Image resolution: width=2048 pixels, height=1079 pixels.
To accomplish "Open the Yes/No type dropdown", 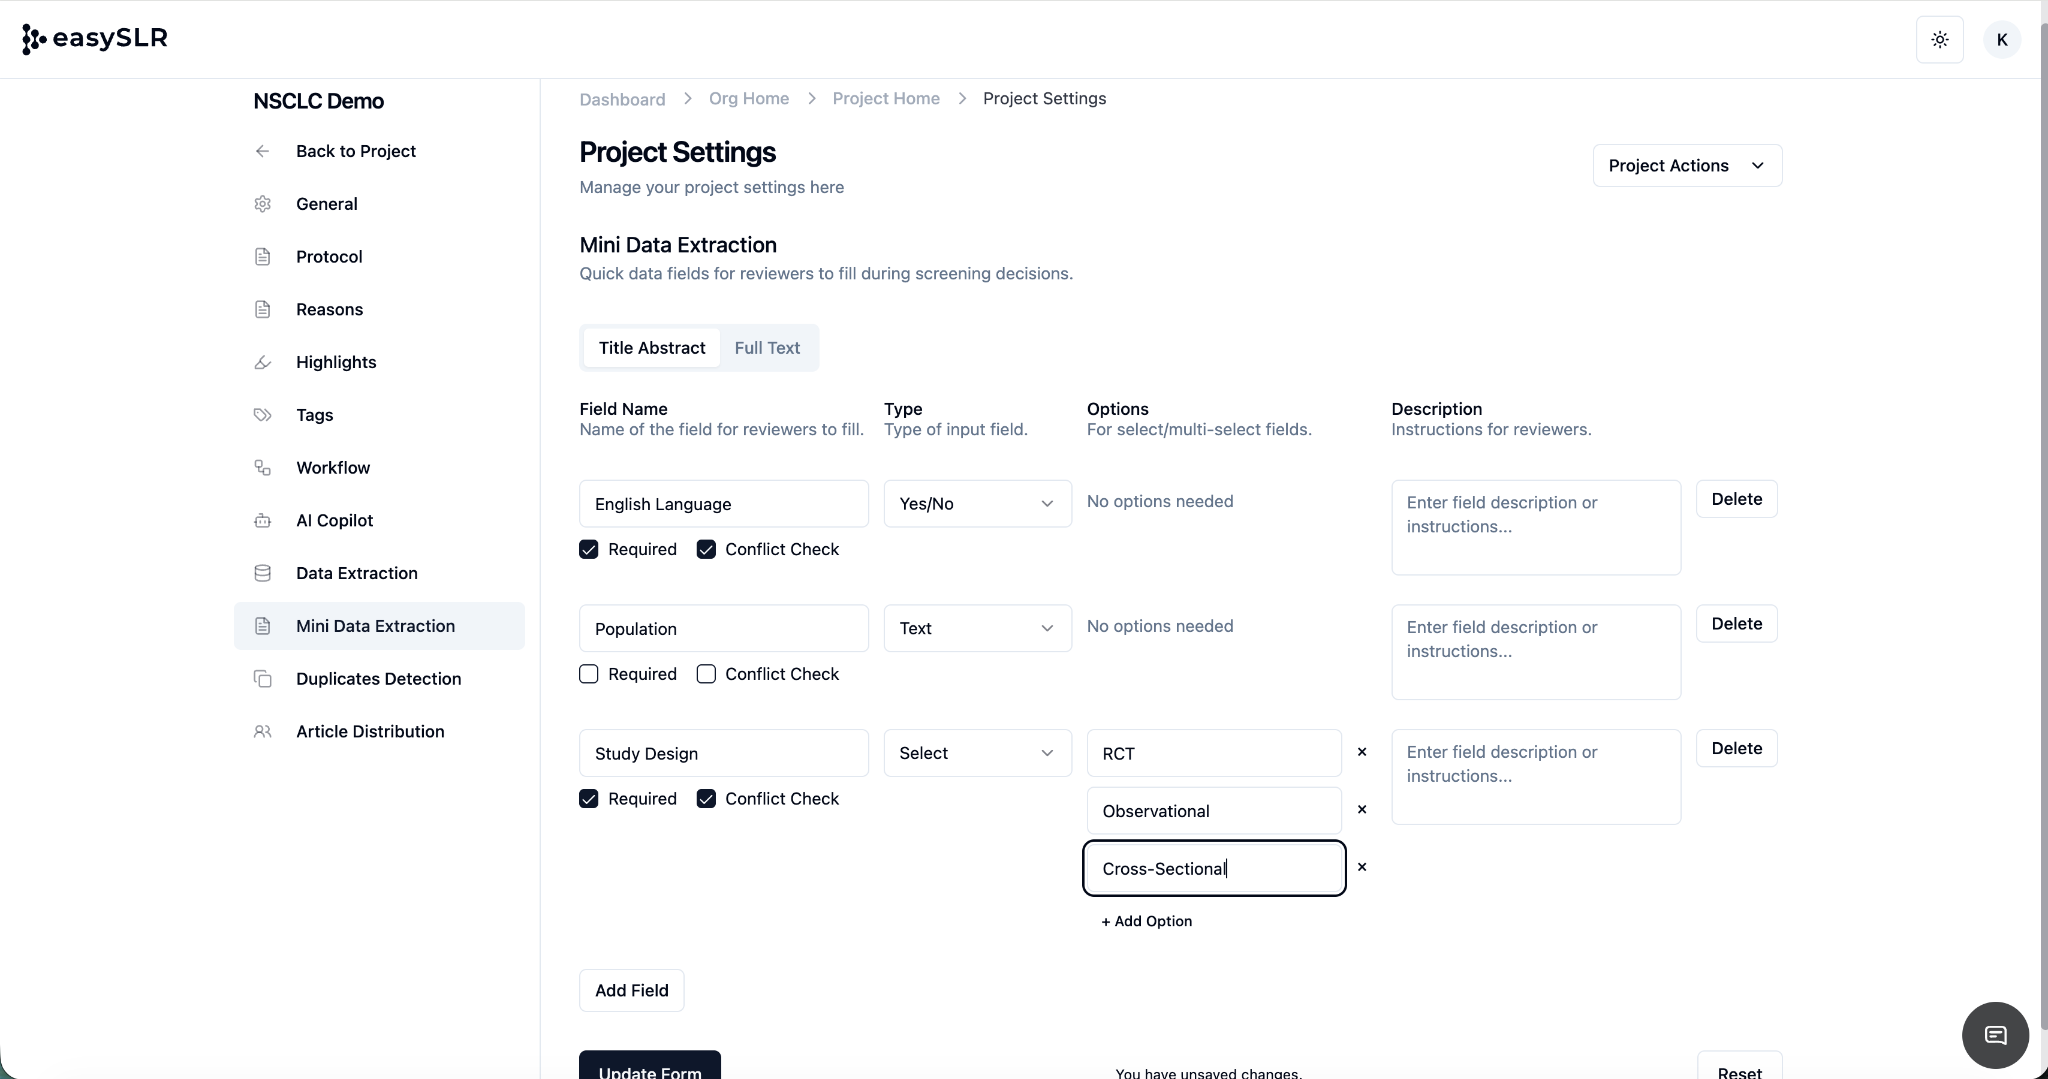I will coord(977,504).
